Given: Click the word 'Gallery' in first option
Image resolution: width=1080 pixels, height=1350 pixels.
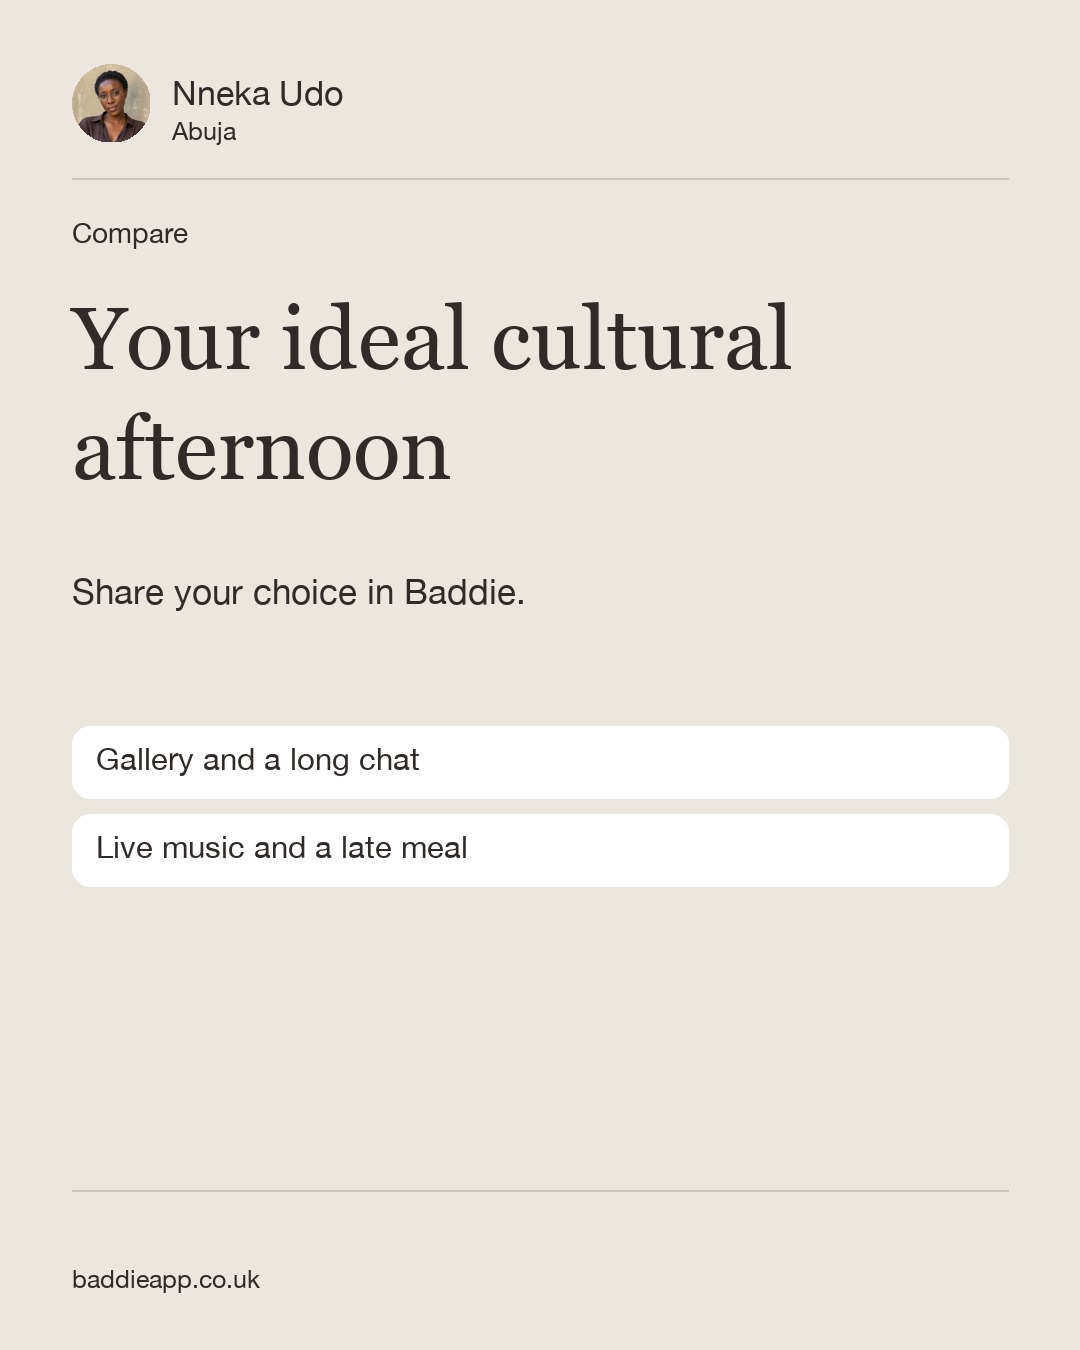Looking at the screenshot, I should point(145,760).
